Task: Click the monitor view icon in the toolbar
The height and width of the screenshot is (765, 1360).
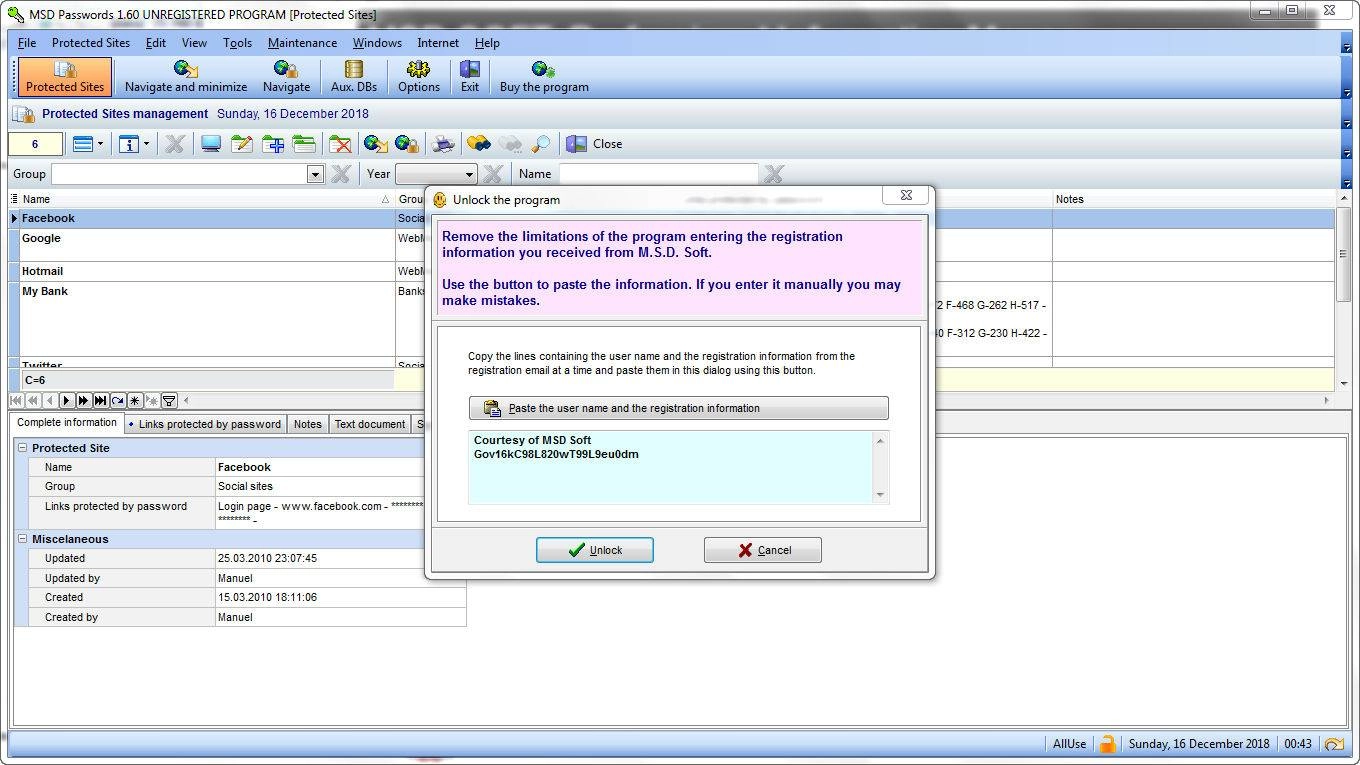Action: tap(211, 144)
